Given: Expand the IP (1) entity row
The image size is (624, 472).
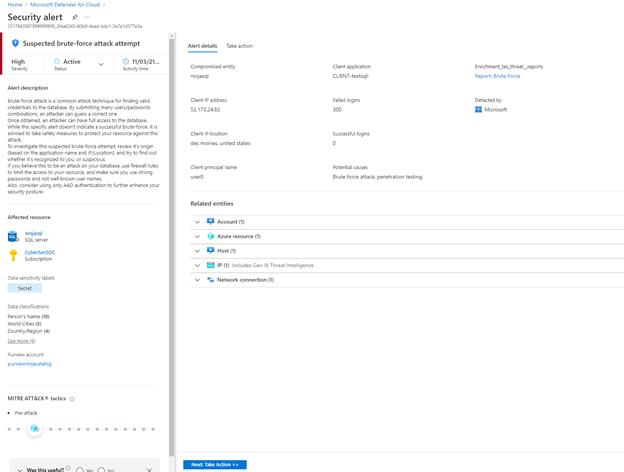Looking at the screenshot, I should pyautogui.click(x=197, y=265).
